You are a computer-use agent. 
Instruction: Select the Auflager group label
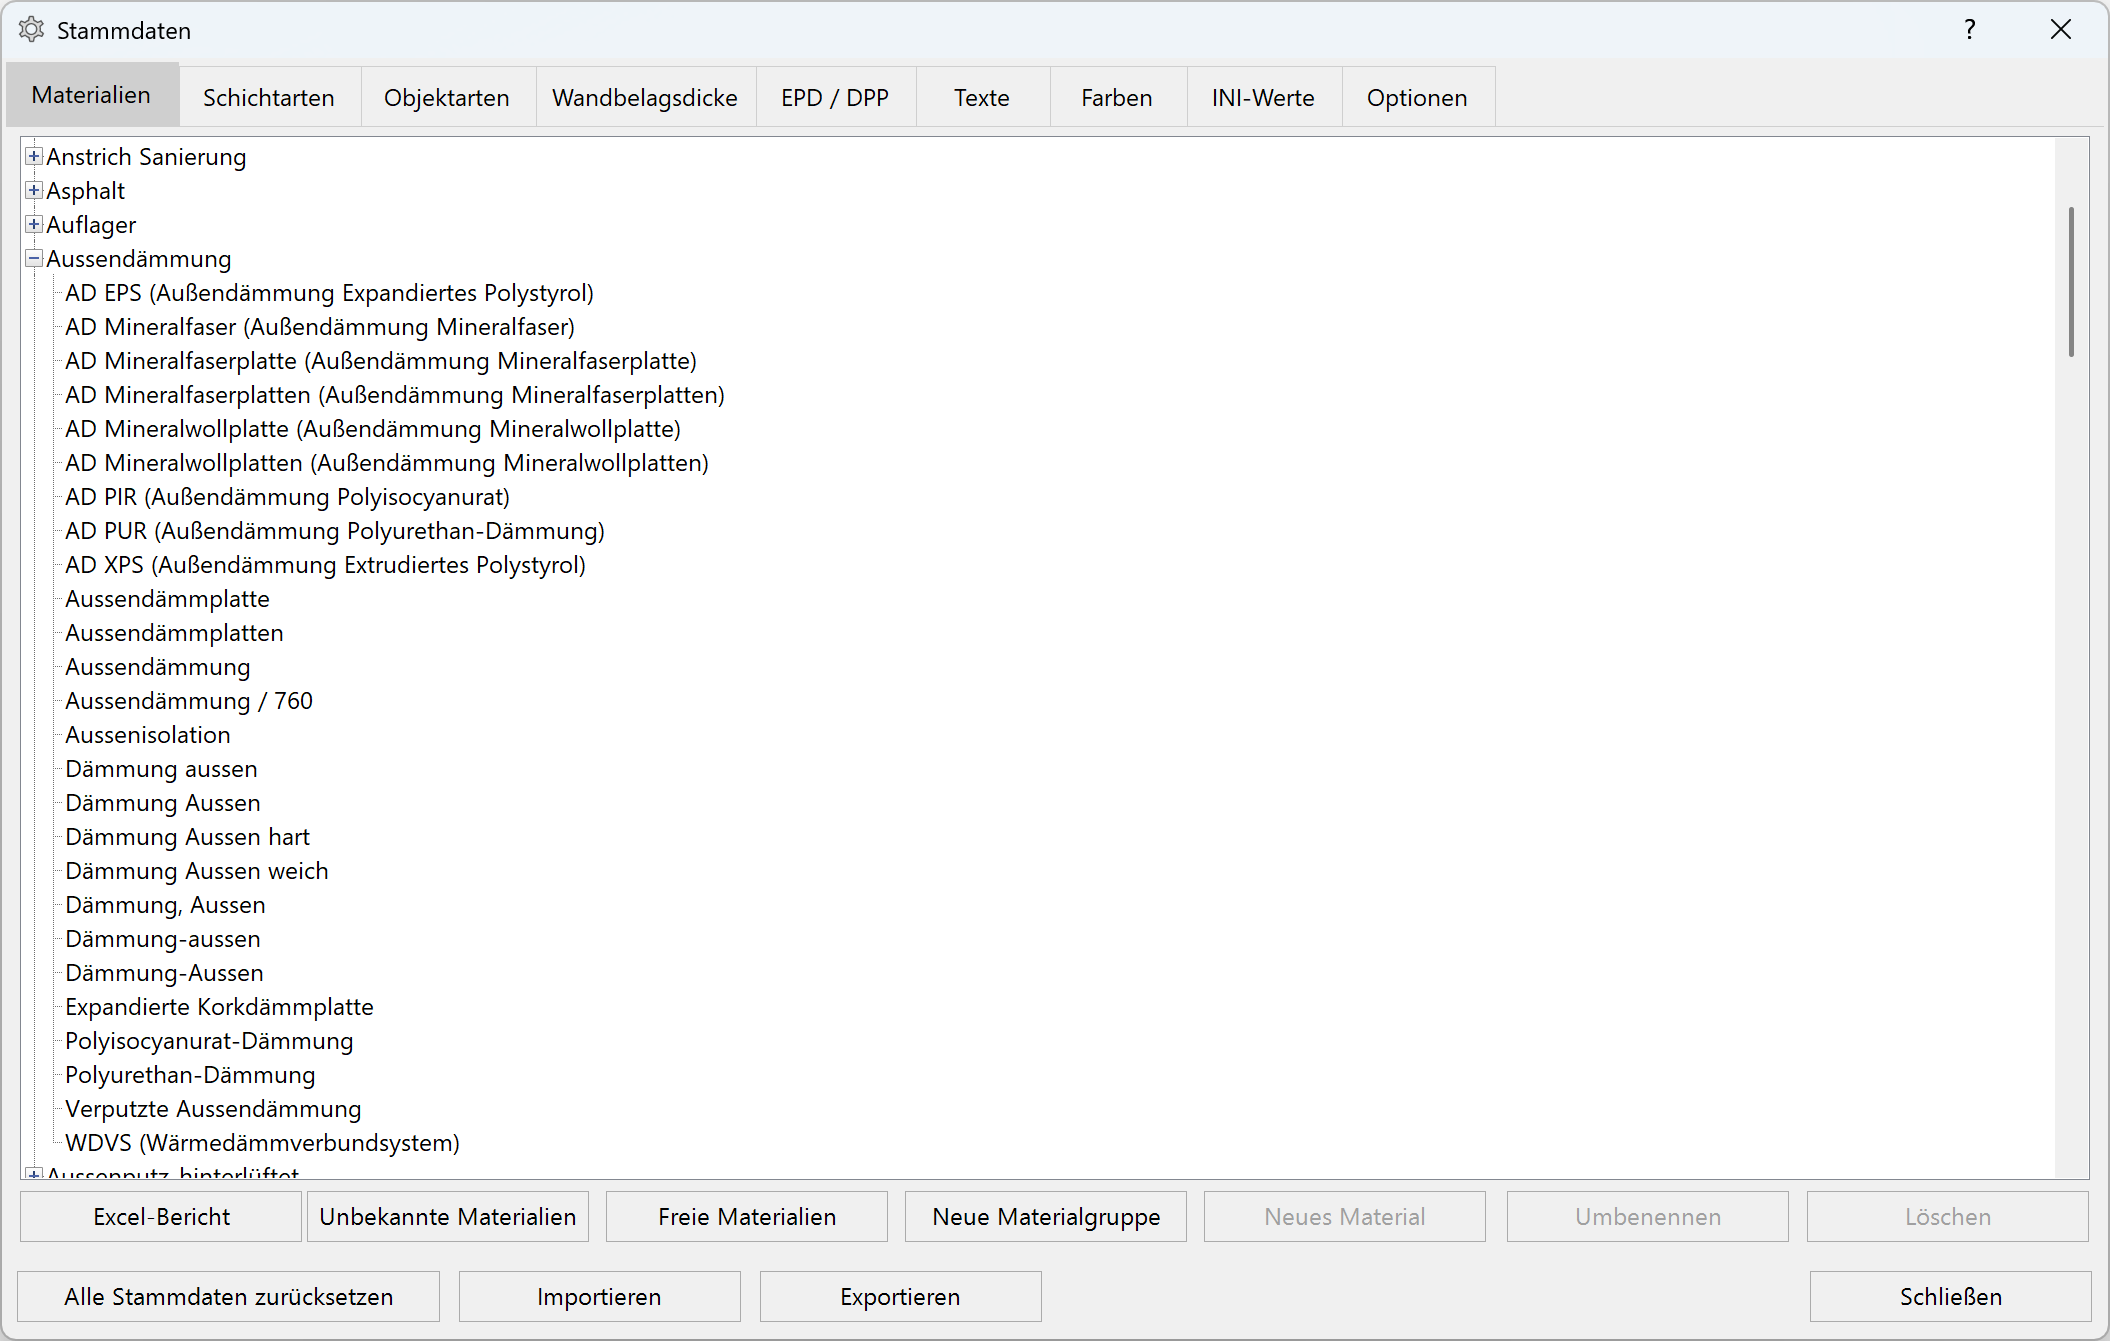point(91,225)
